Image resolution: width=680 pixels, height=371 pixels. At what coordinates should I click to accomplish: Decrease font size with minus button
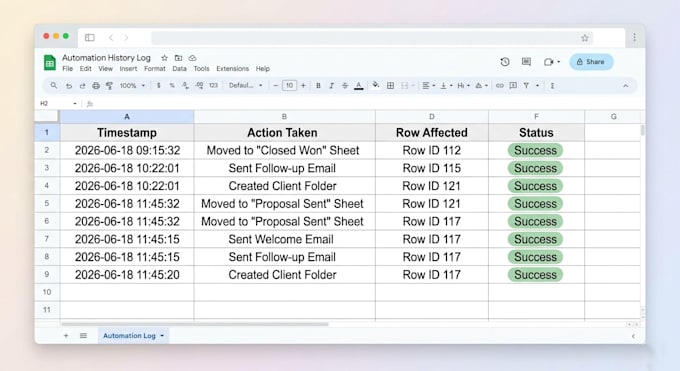click(275, 85)
